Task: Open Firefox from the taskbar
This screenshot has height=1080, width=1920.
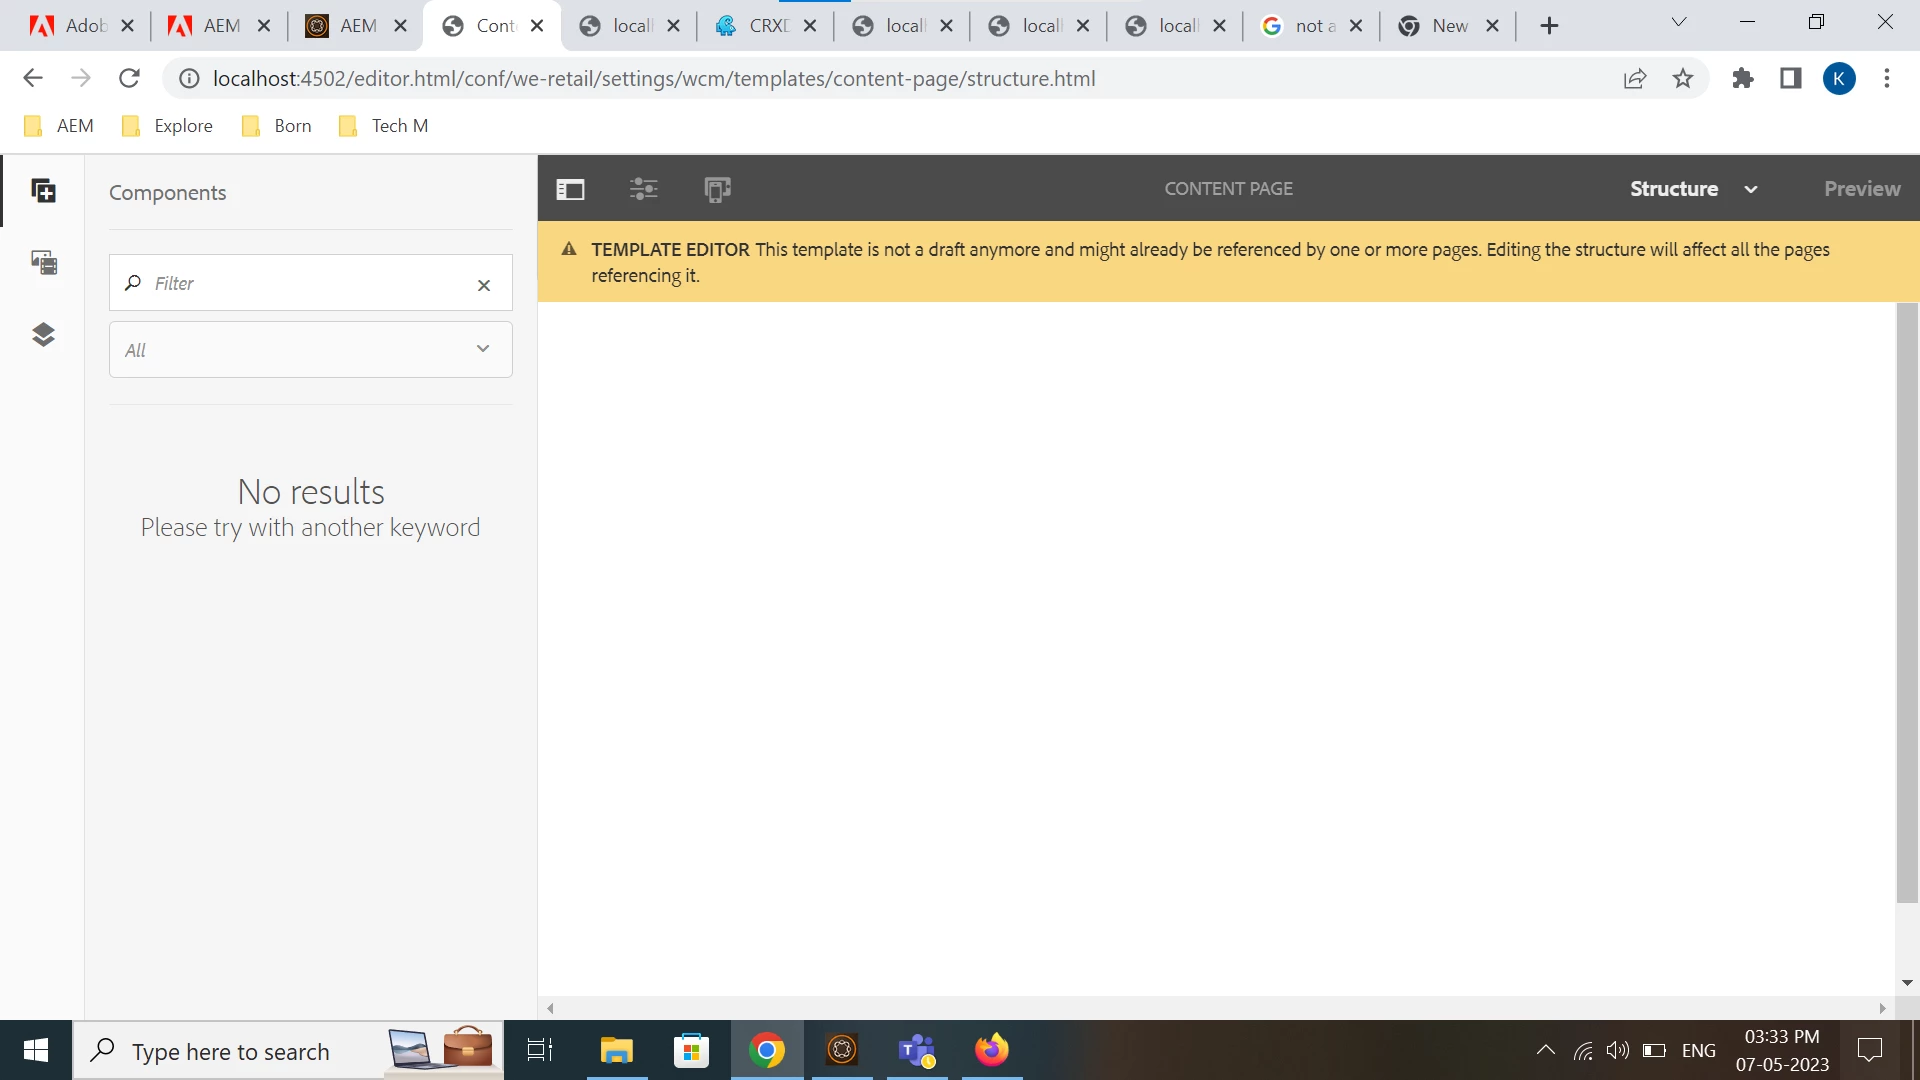Action: click(x=991, y=1051)
